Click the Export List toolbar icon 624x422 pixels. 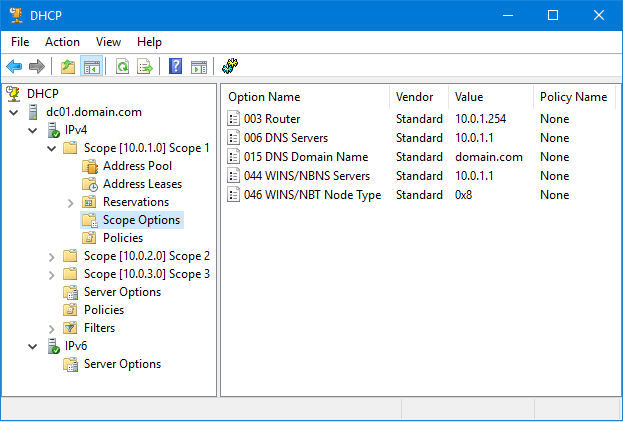point(145,67)
